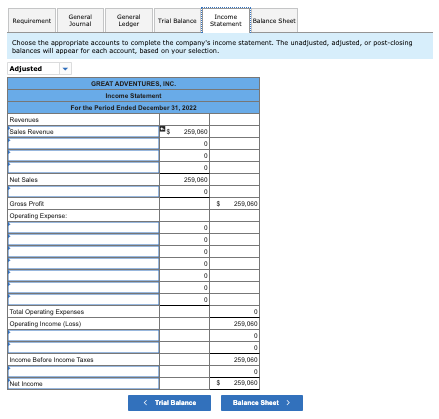Switch to the General Journal tab
This screenshot has width=439, height=419.
(x=80, y=20)
